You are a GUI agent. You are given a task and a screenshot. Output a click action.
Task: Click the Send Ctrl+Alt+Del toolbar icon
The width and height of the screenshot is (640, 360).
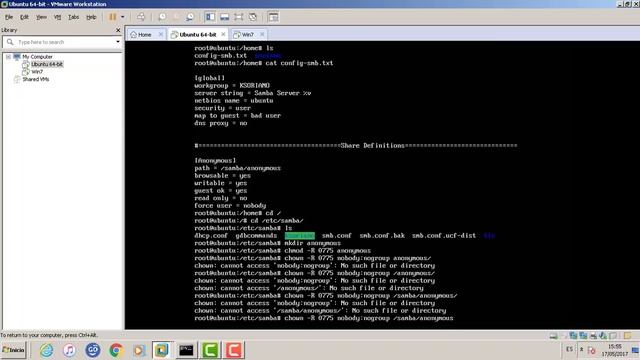141,17
